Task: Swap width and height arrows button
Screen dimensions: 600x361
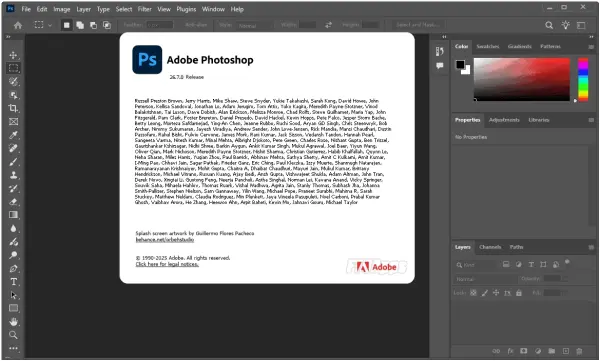Action: [328, 25]
